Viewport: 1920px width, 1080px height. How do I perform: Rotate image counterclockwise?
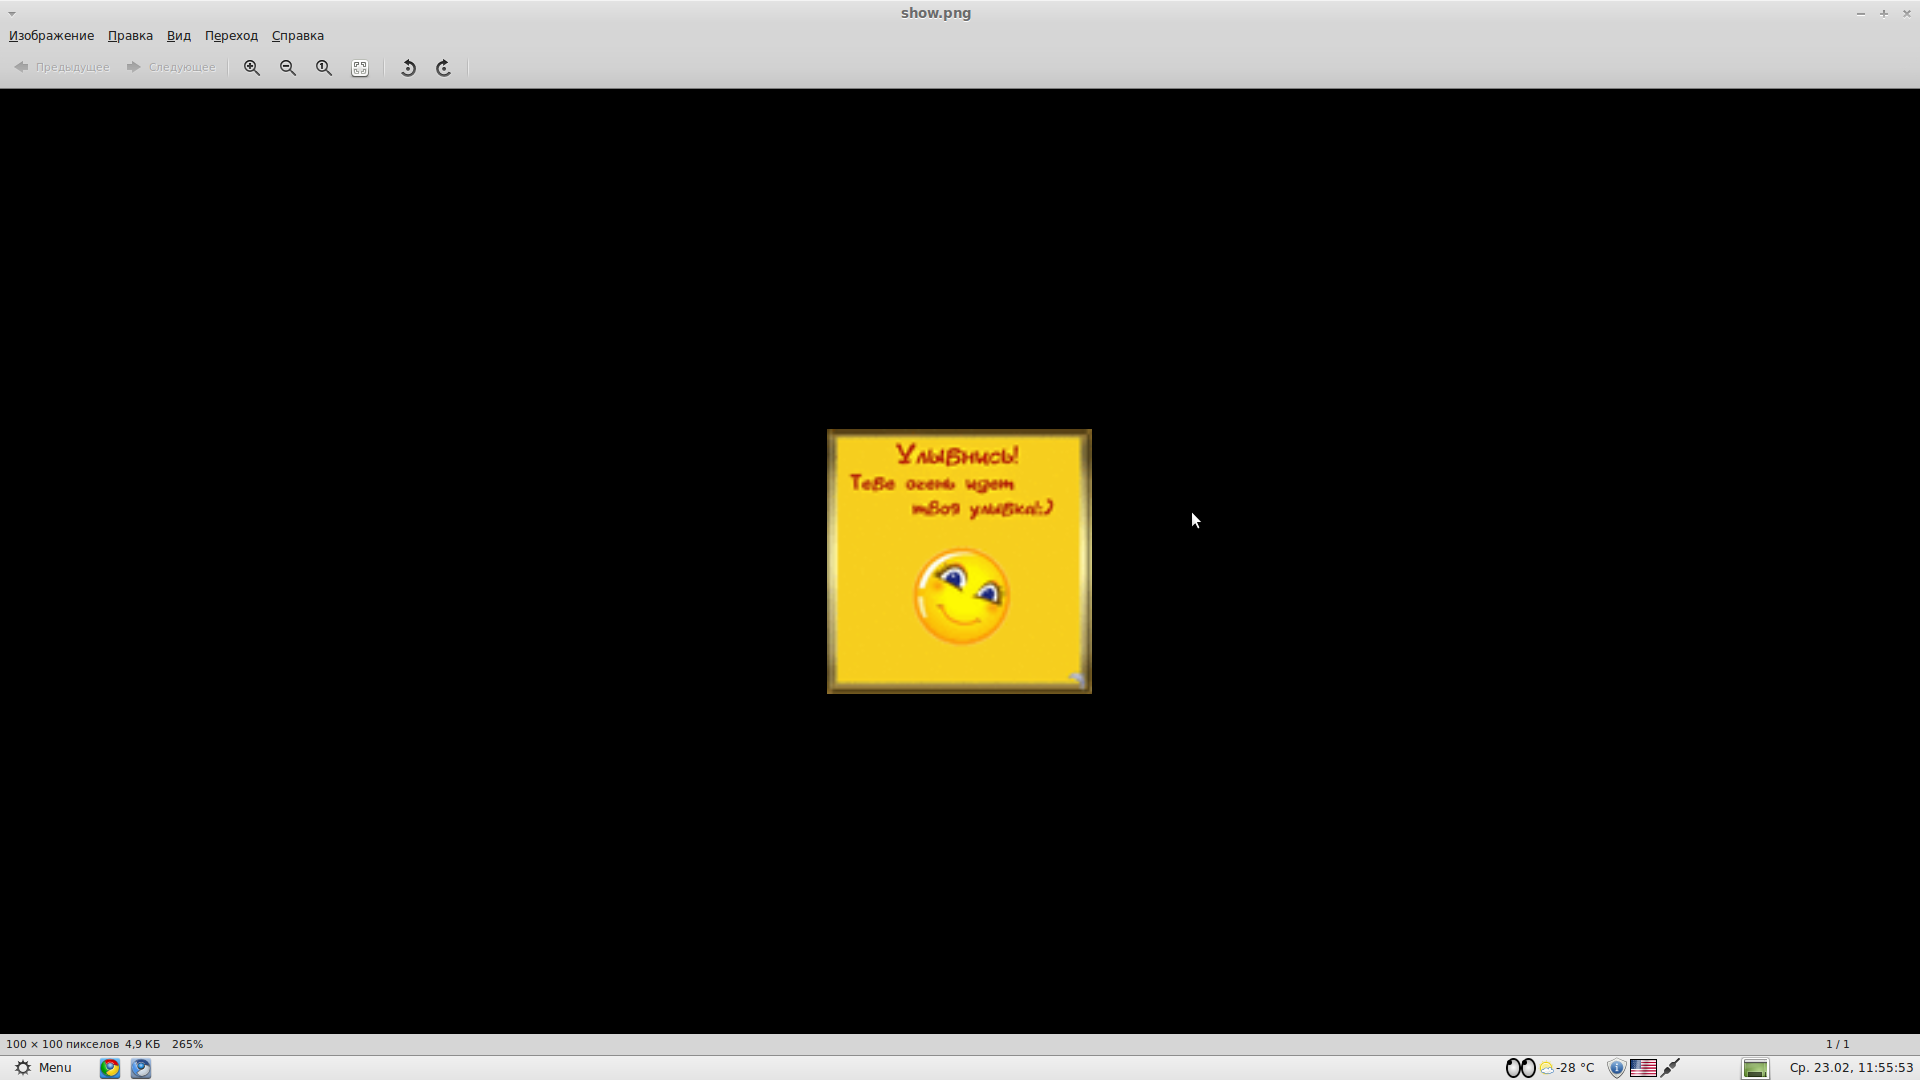[408, 68]
